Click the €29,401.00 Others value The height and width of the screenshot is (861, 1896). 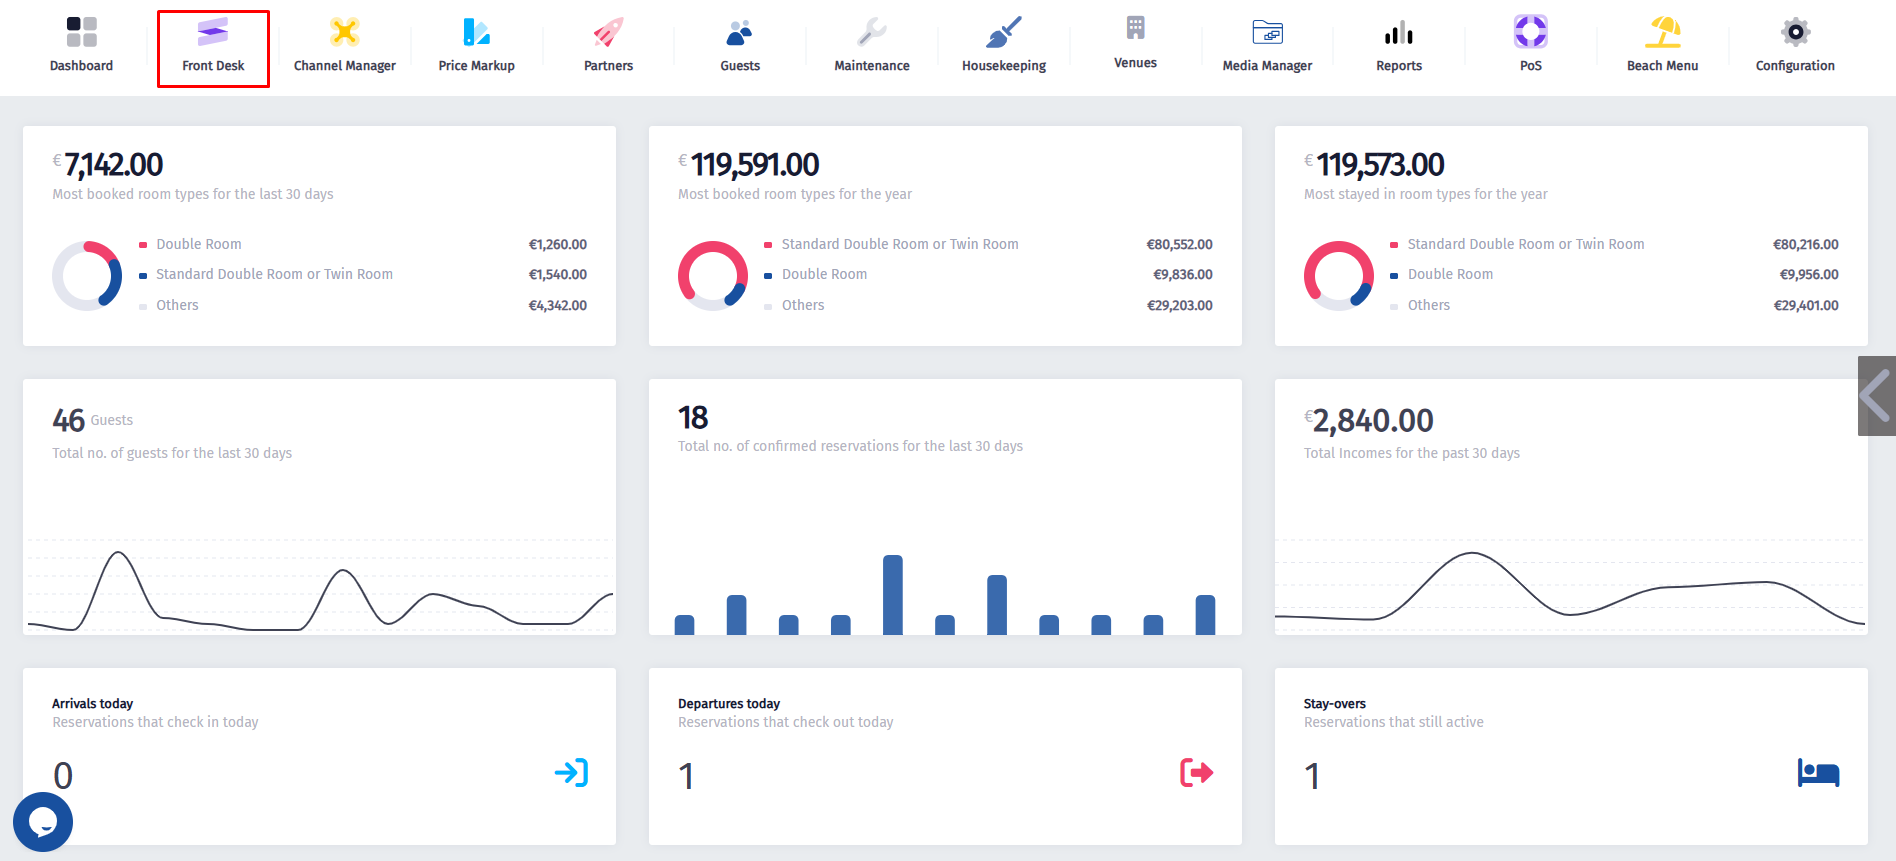pos(1806,305)
